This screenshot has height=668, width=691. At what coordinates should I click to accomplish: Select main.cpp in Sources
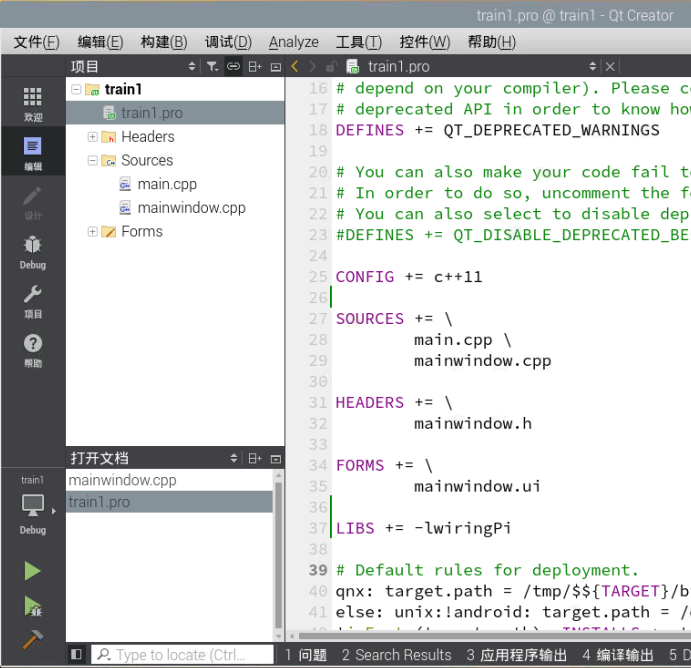167,184
